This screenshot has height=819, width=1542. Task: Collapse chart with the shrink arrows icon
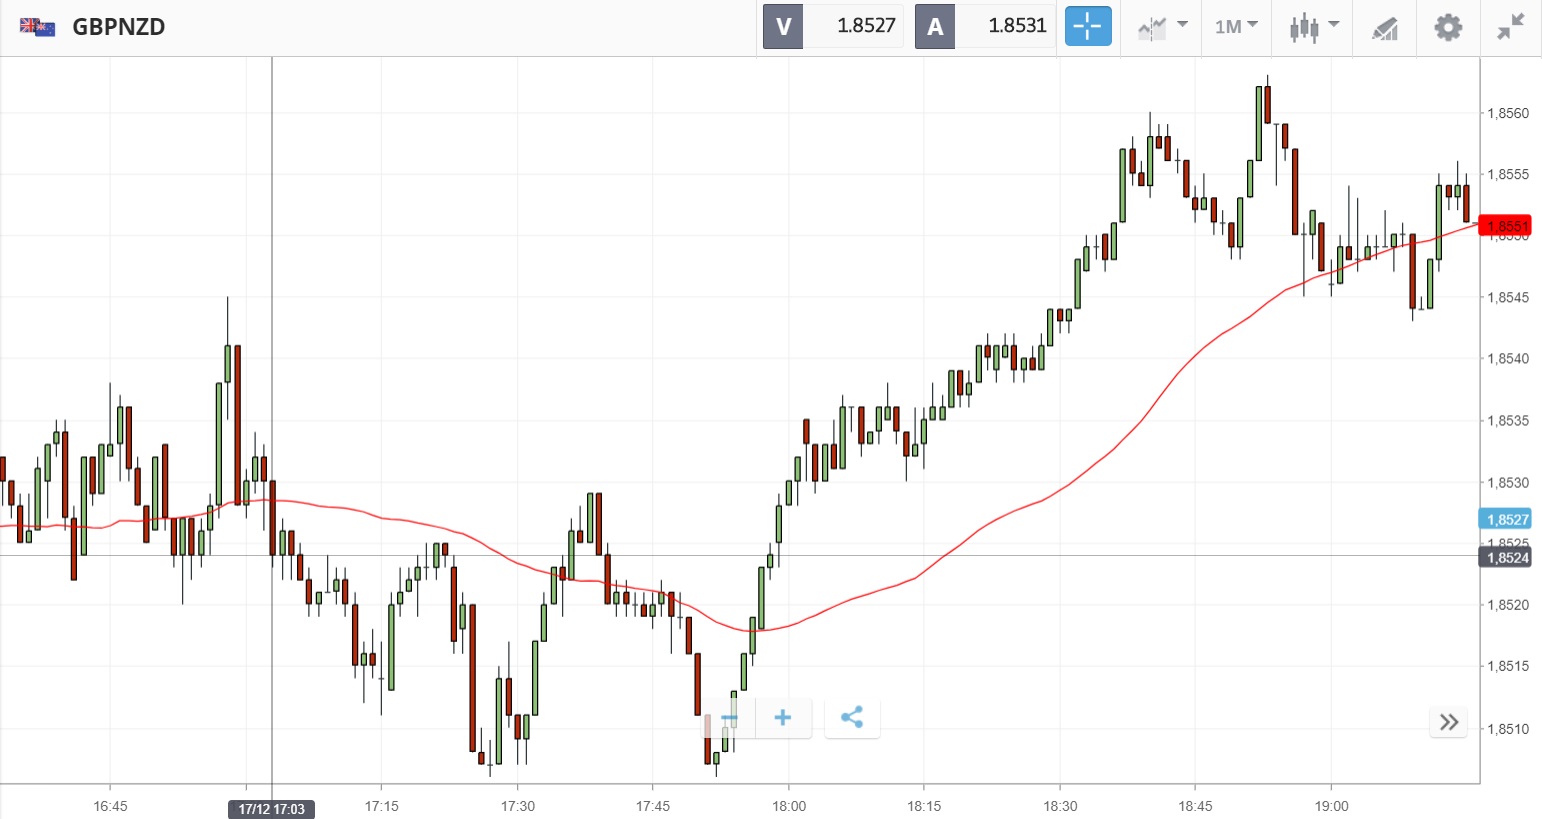(1510, 27)
